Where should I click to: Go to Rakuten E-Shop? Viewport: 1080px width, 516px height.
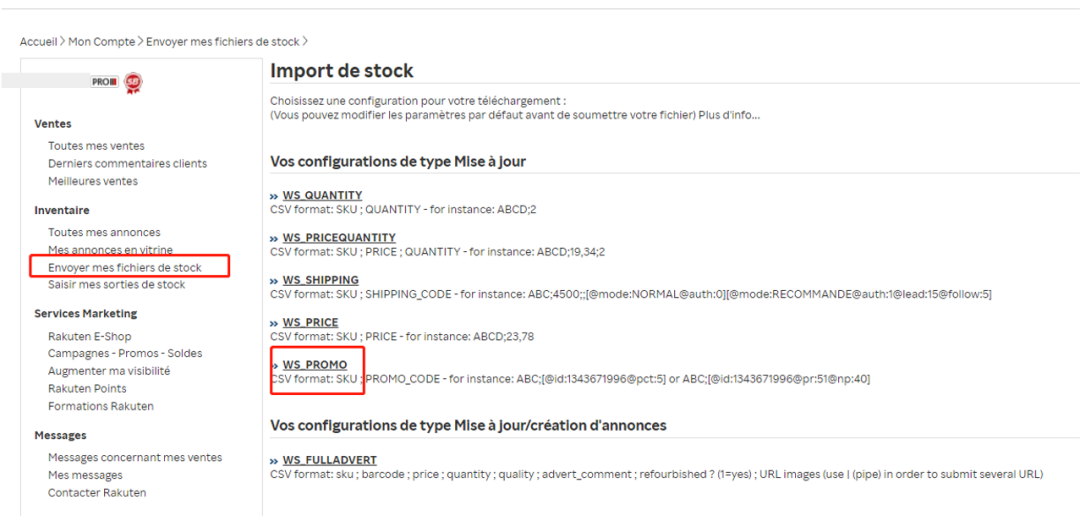[x=90, y=336]
